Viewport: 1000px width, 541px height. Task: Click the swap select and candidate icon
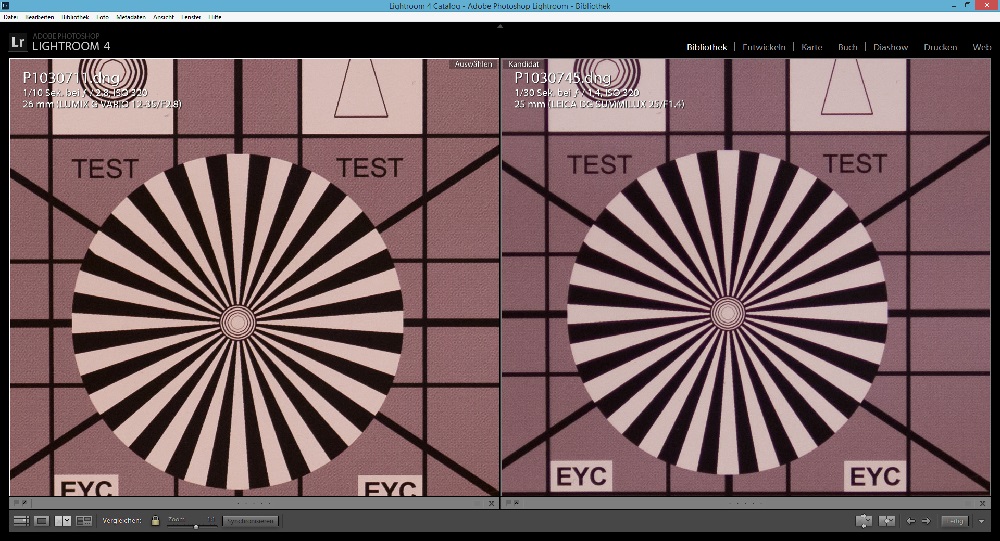(x=864, y=521)
